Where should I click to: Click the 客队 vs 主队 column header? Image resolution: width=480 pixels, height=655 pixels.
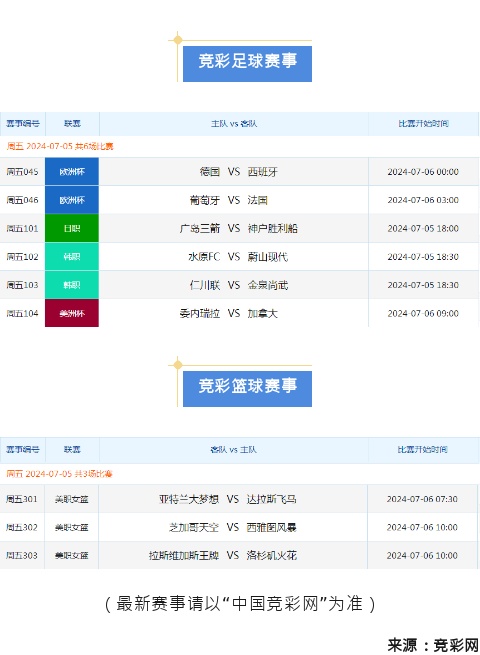233,449
